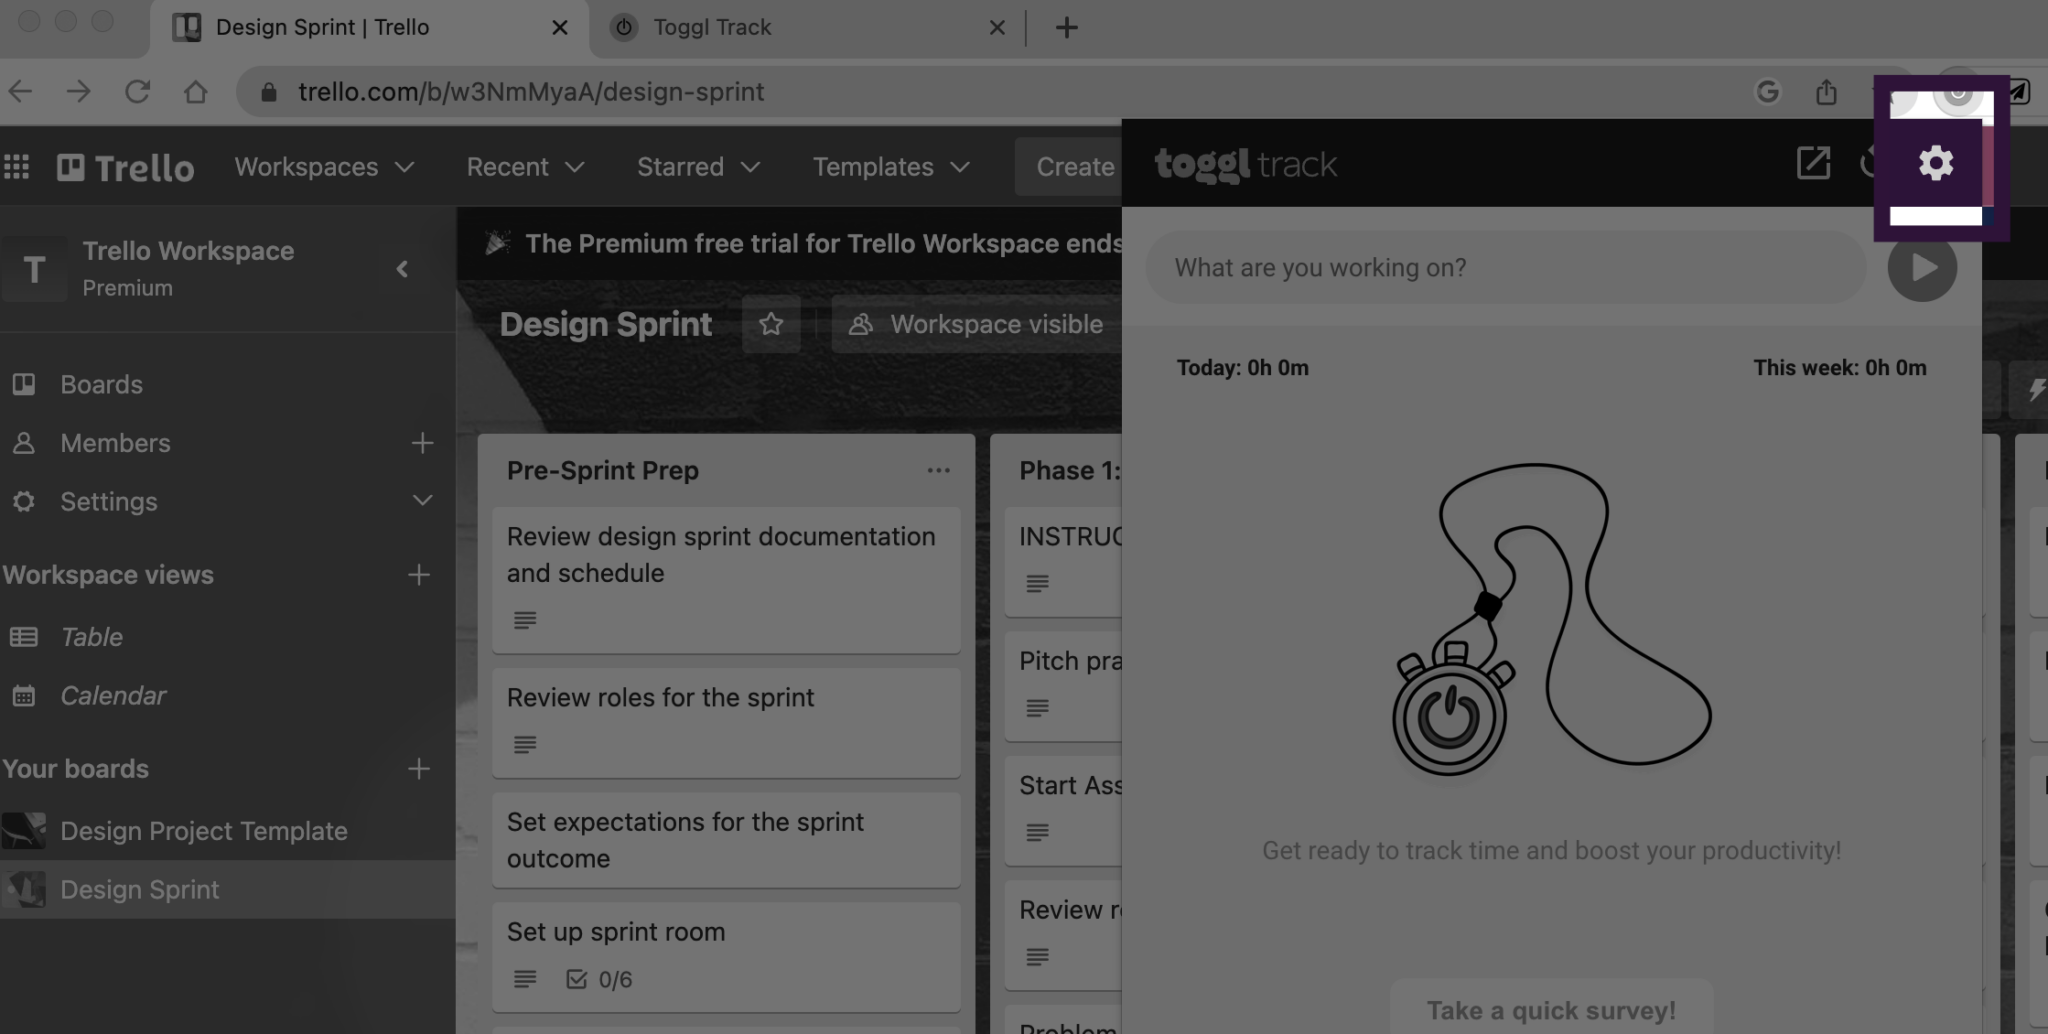Image resolution: width=2048 pixels, height=1034 pixels.
Task: Open the Toggl extension settings gear
Action: click(1936, 161)
